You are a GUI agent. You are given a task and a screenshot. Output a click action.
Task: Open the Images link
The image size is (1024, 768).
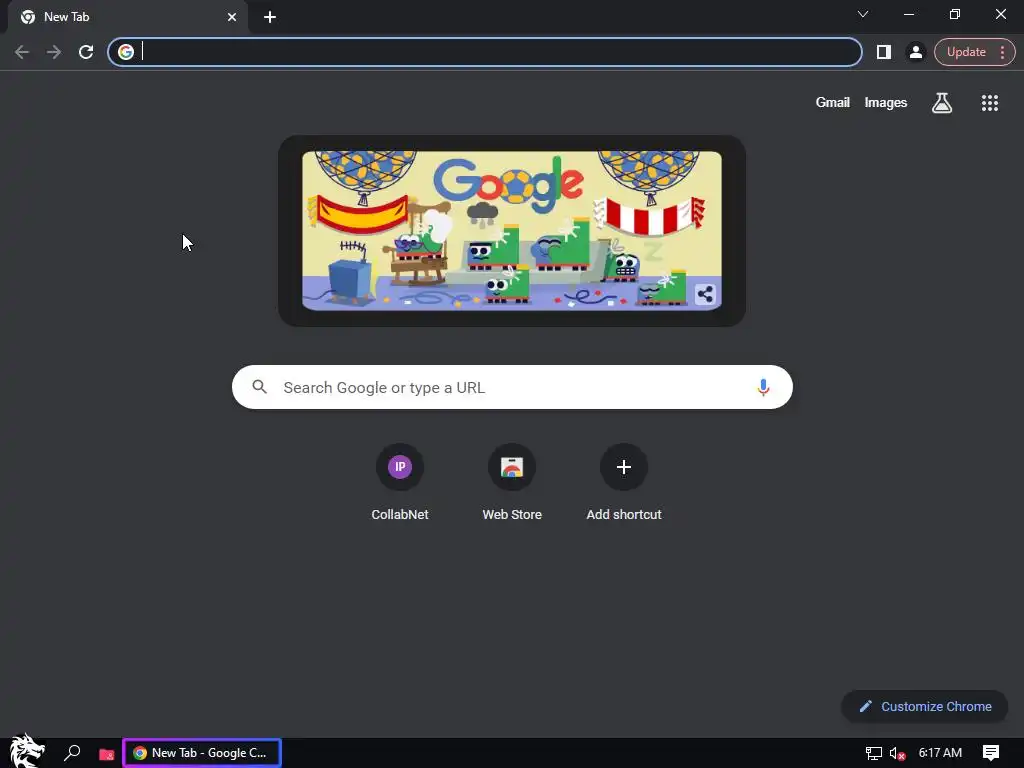pyautogui.click(x=886, y=103)
